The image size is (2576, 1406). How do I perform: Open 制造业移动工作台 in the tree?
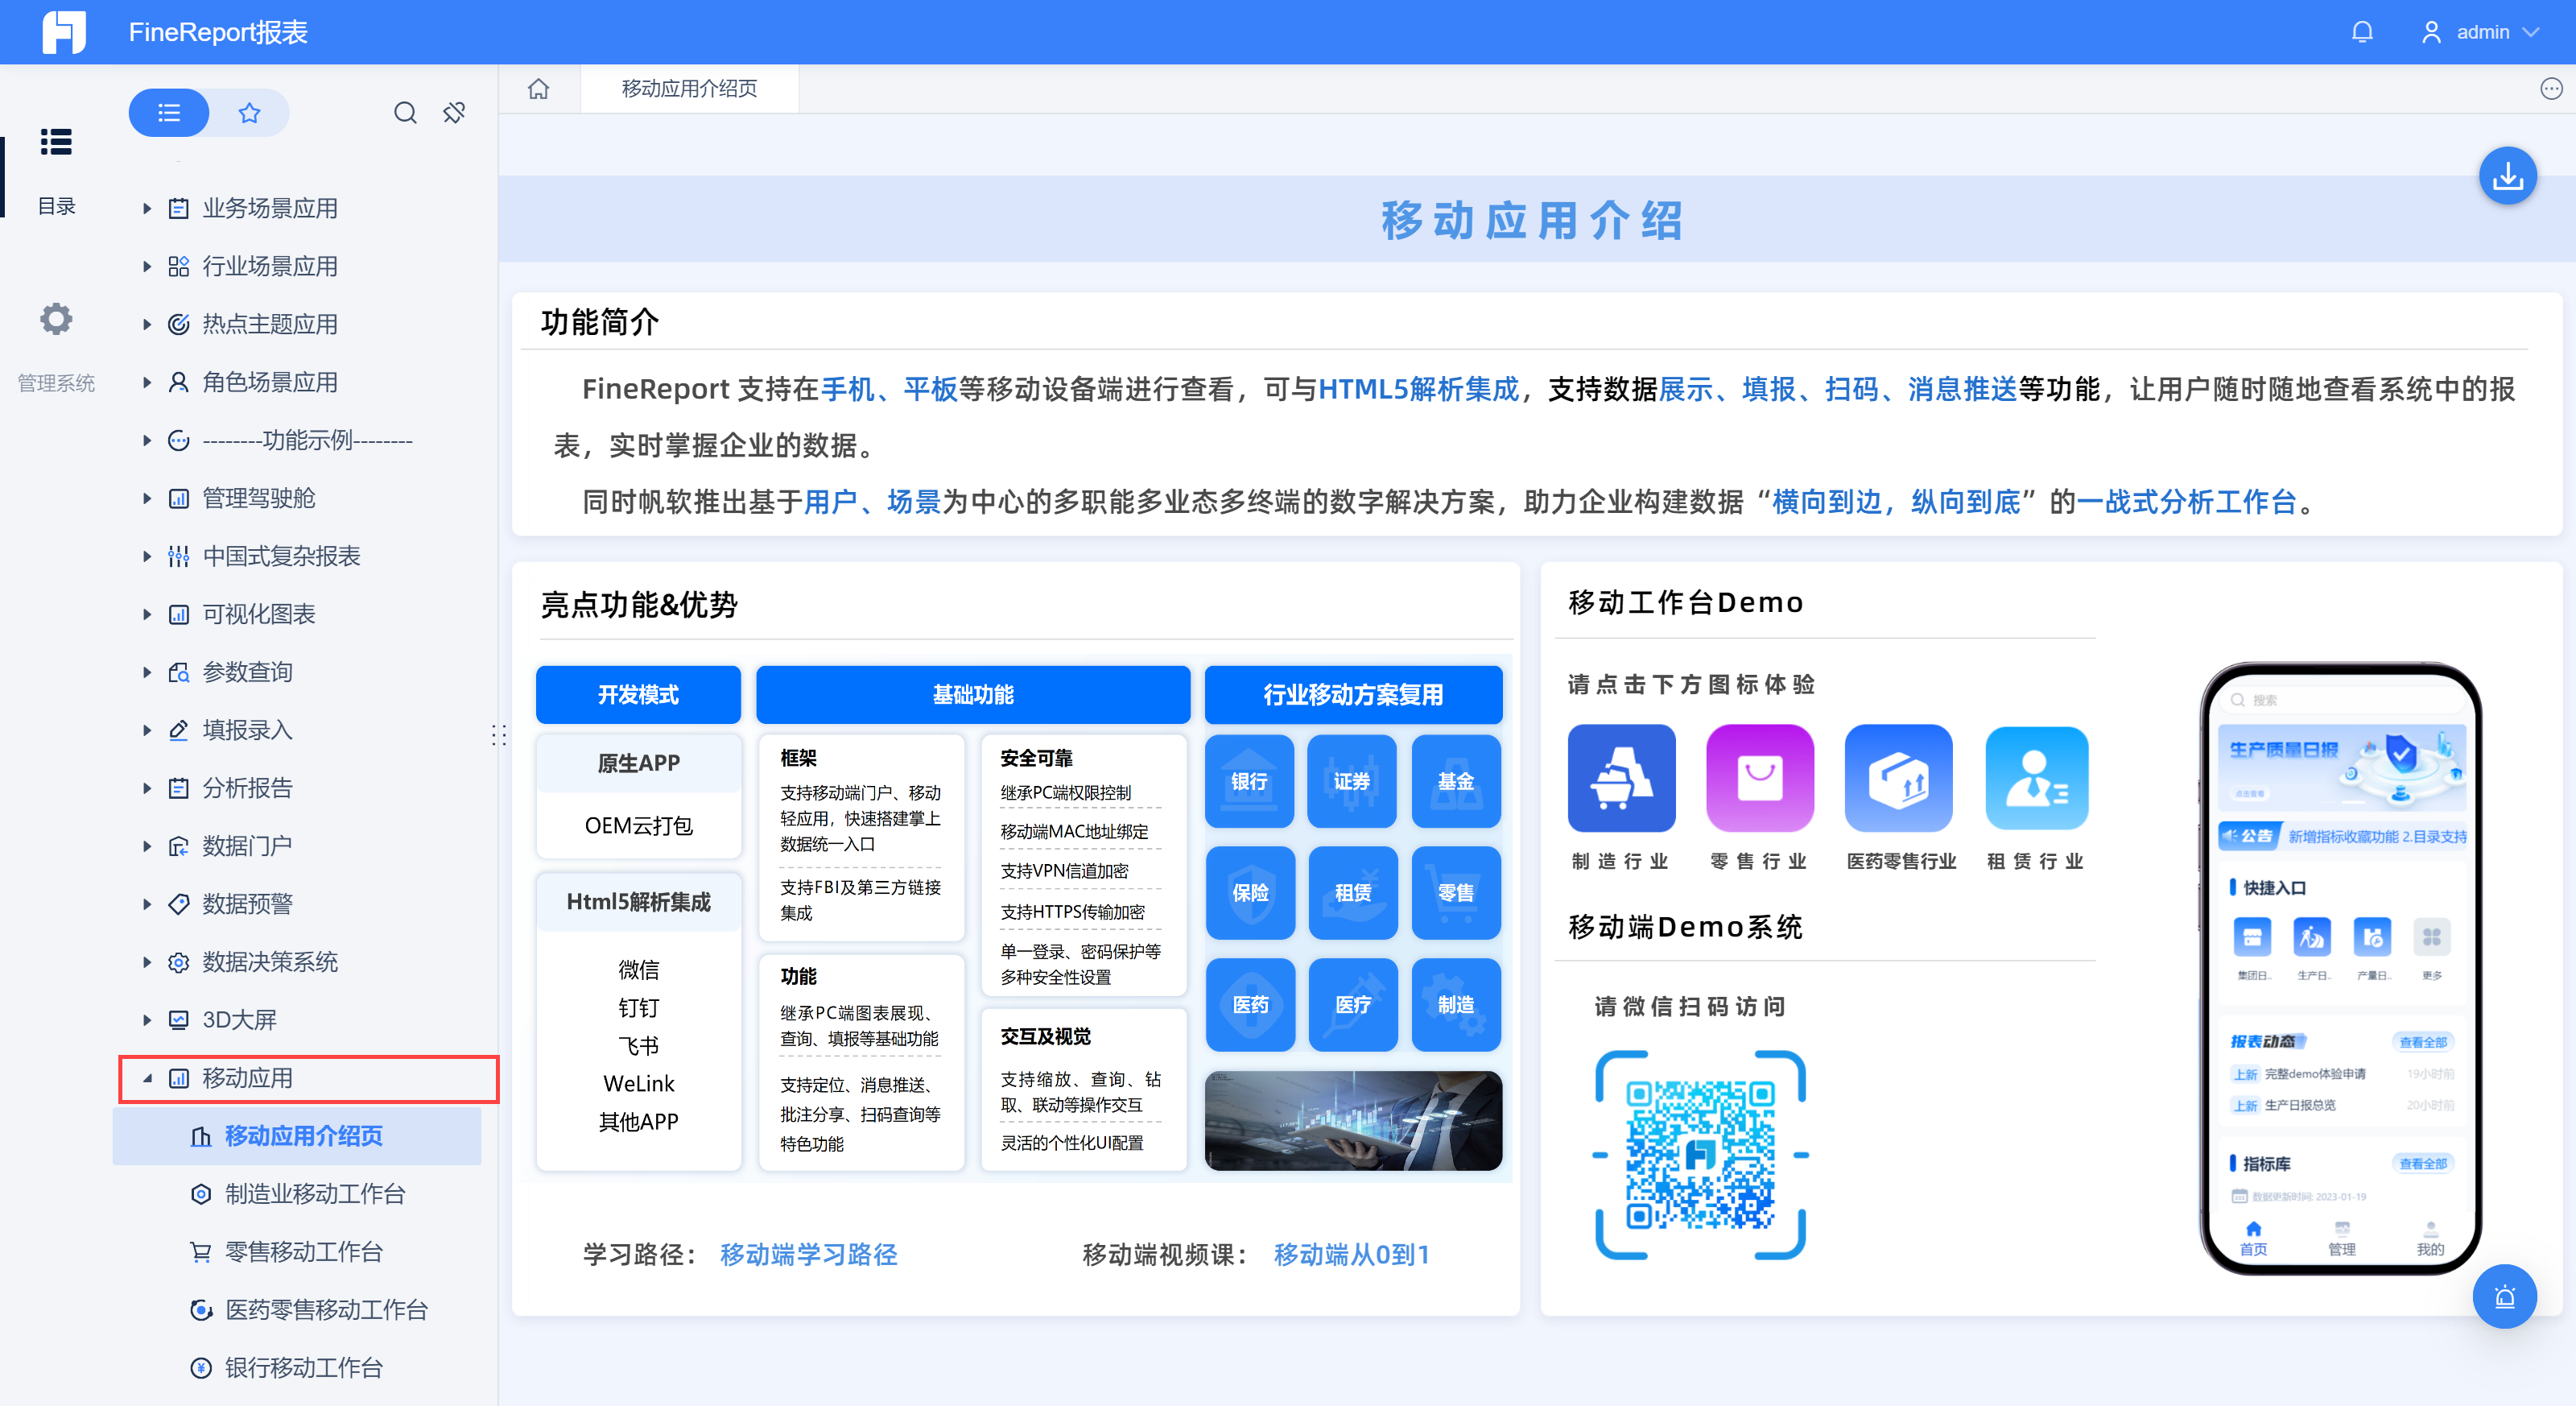pyautogui.click(x=314, y=1194)
